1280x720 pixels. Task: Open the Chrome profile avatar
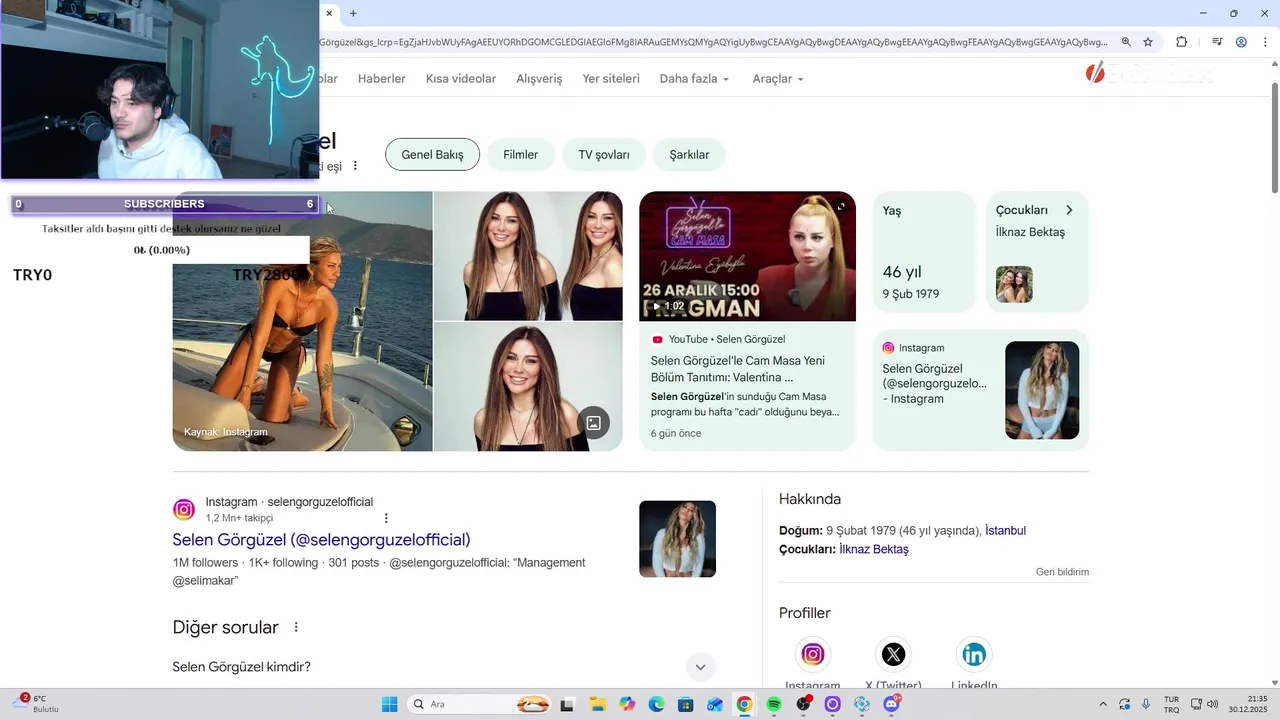(1241, 42)
